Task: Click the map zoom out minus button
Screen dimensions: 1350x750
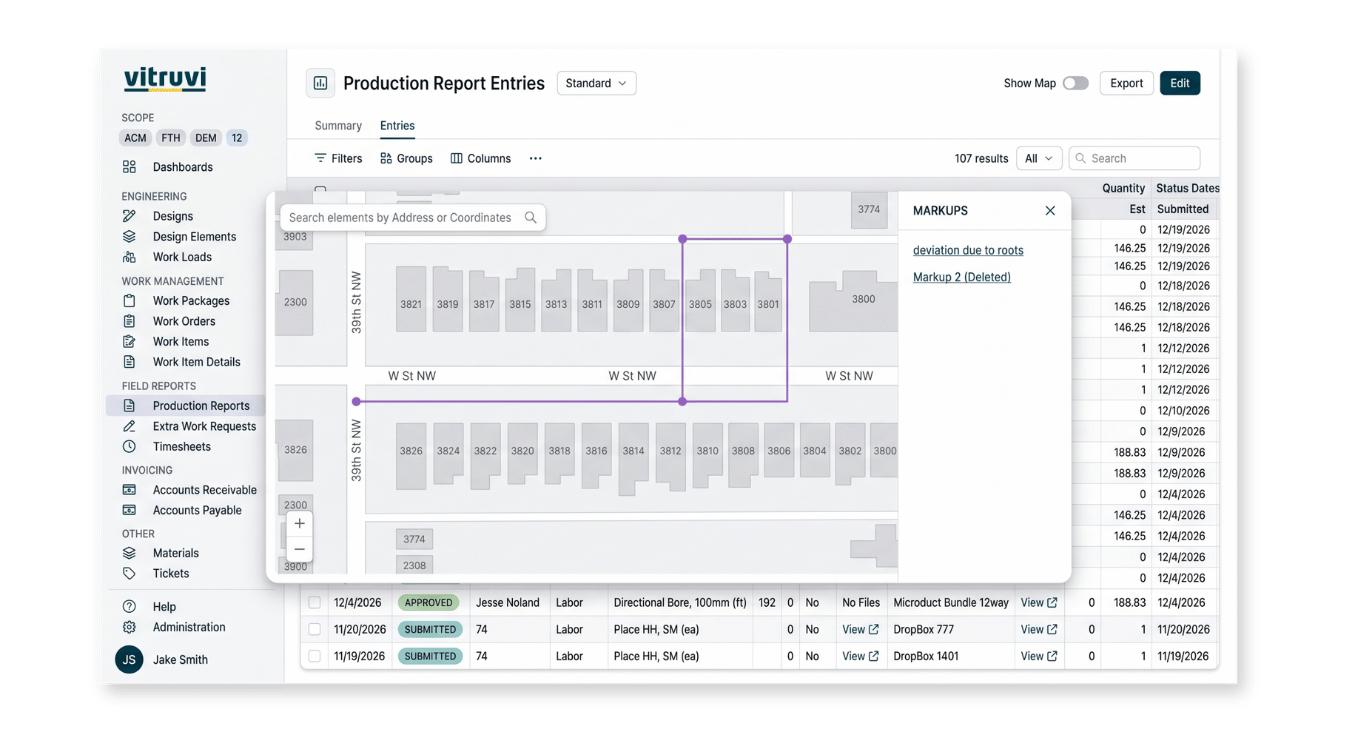Action: (299, 549)
